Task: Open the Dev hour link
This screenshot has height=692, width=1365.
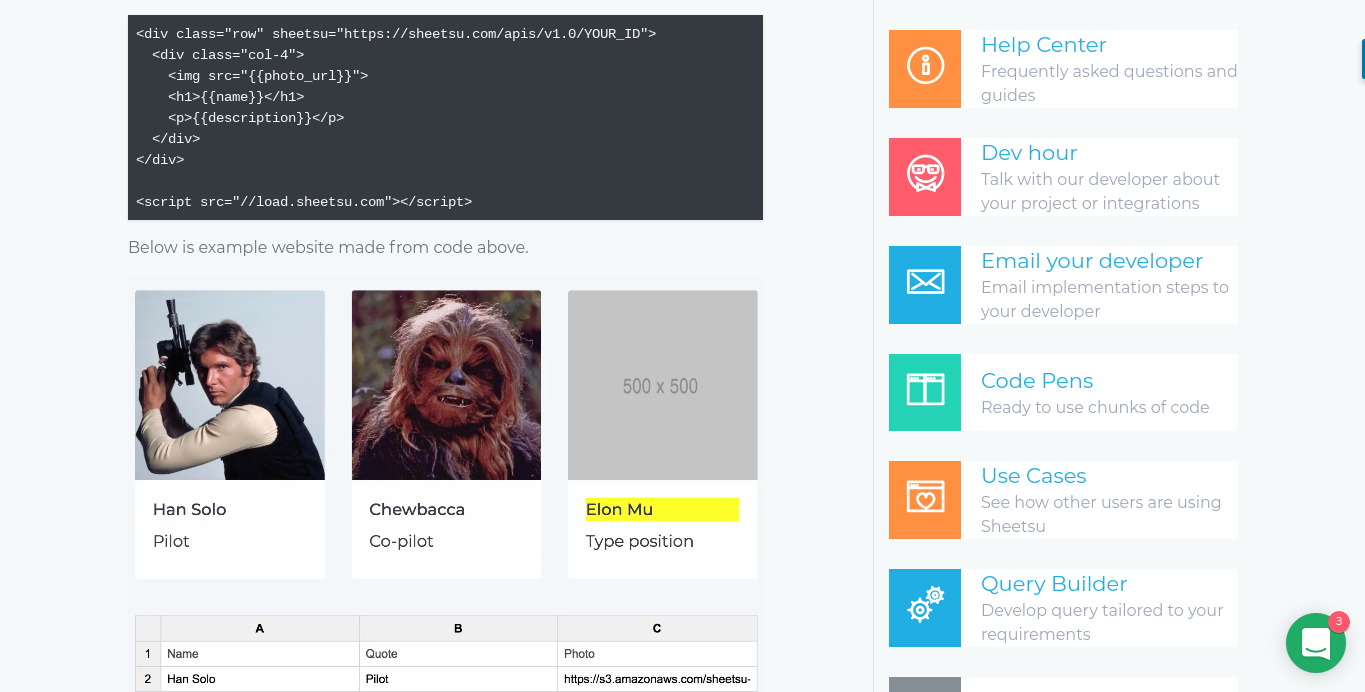Action: (1029, 153)
